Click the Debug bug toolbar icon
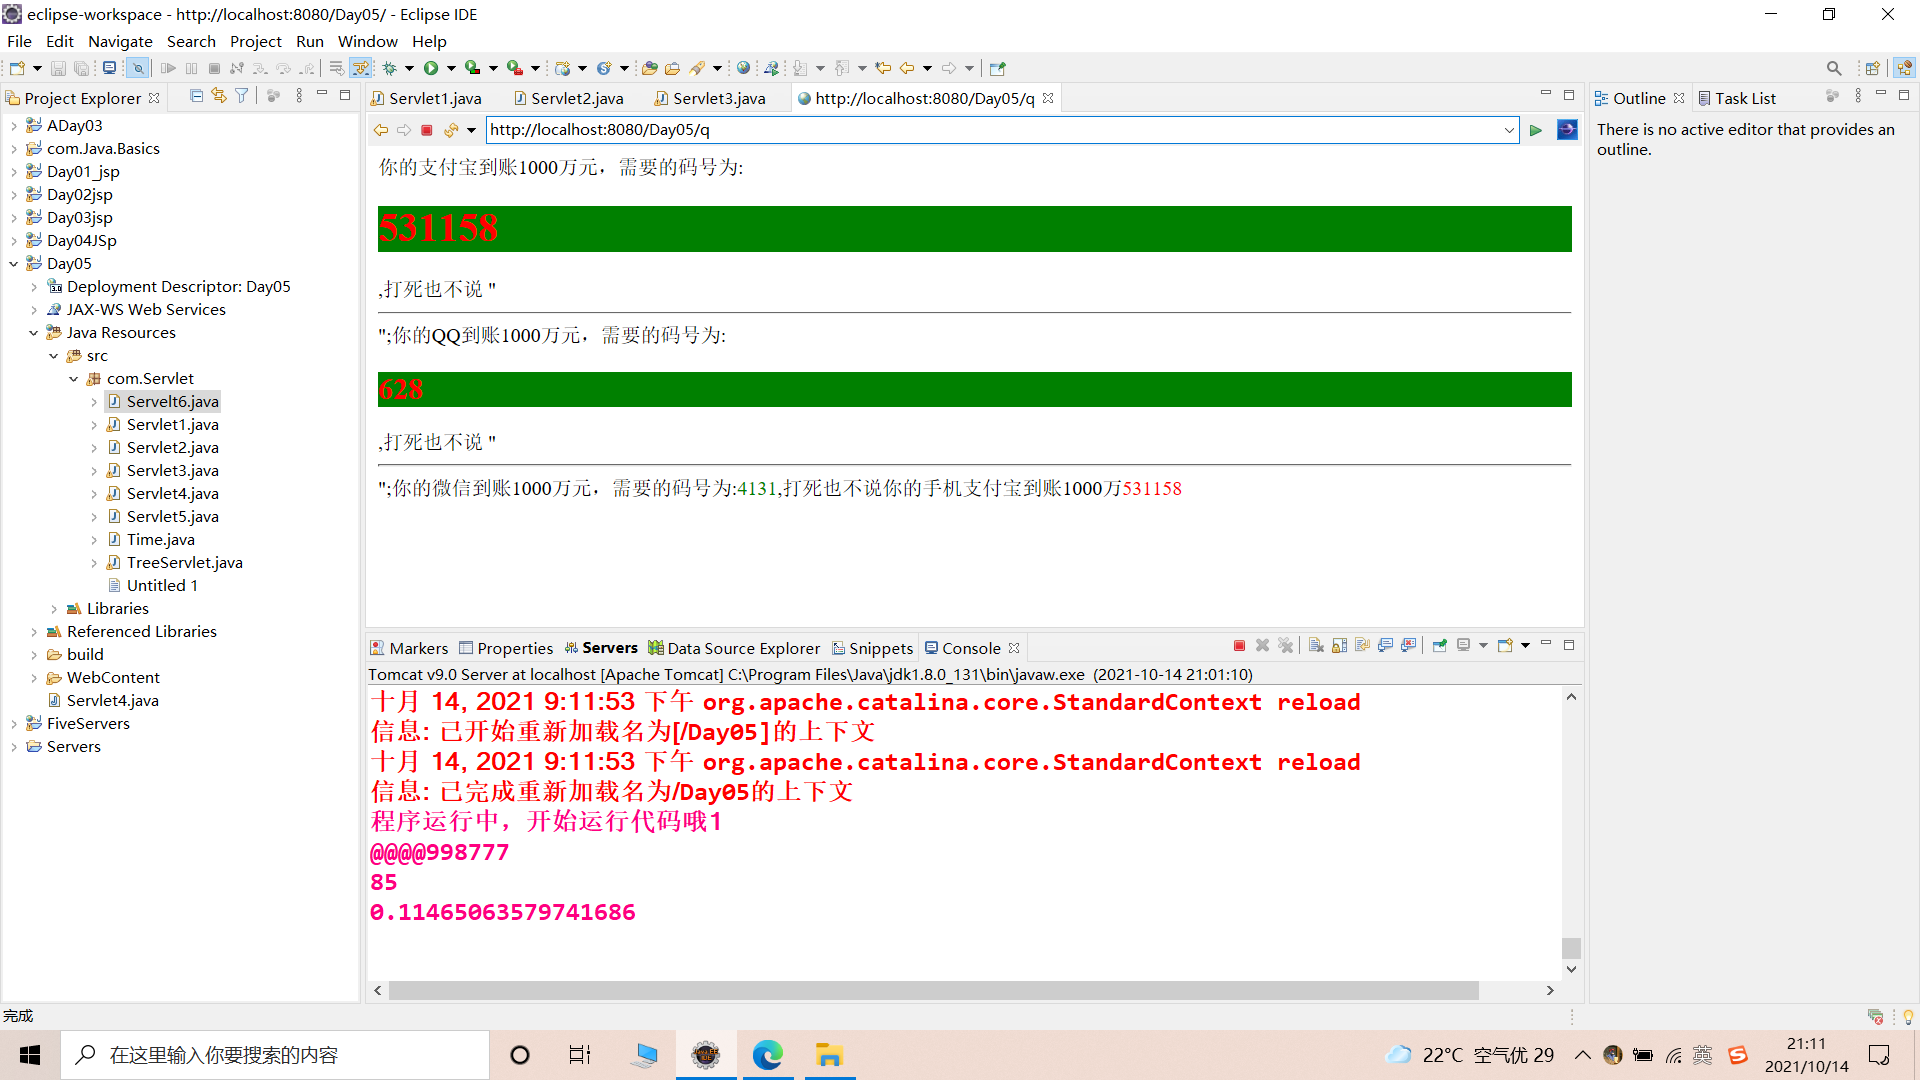 point(389,68)
